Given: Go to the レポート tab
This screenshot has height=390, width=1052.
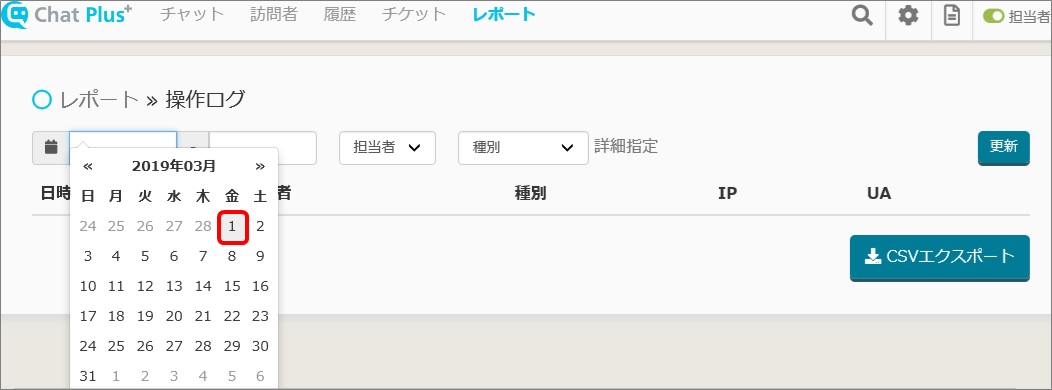Looking at the screenshot, I should tap(504, 14).
